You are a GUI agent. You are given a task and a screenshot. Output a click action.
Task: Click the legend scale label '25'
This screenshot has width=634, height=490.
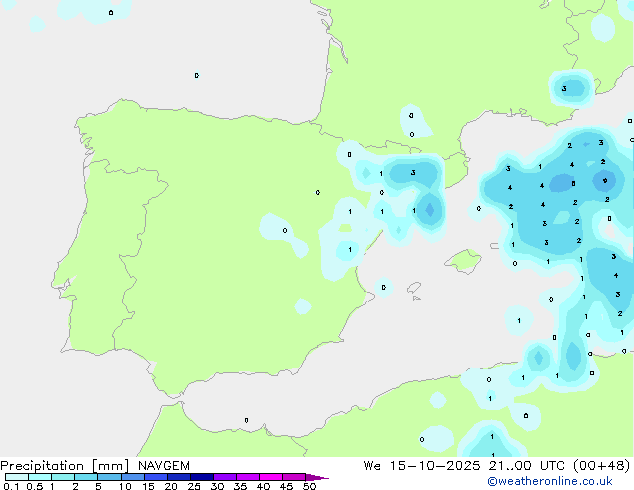point(194,486)
